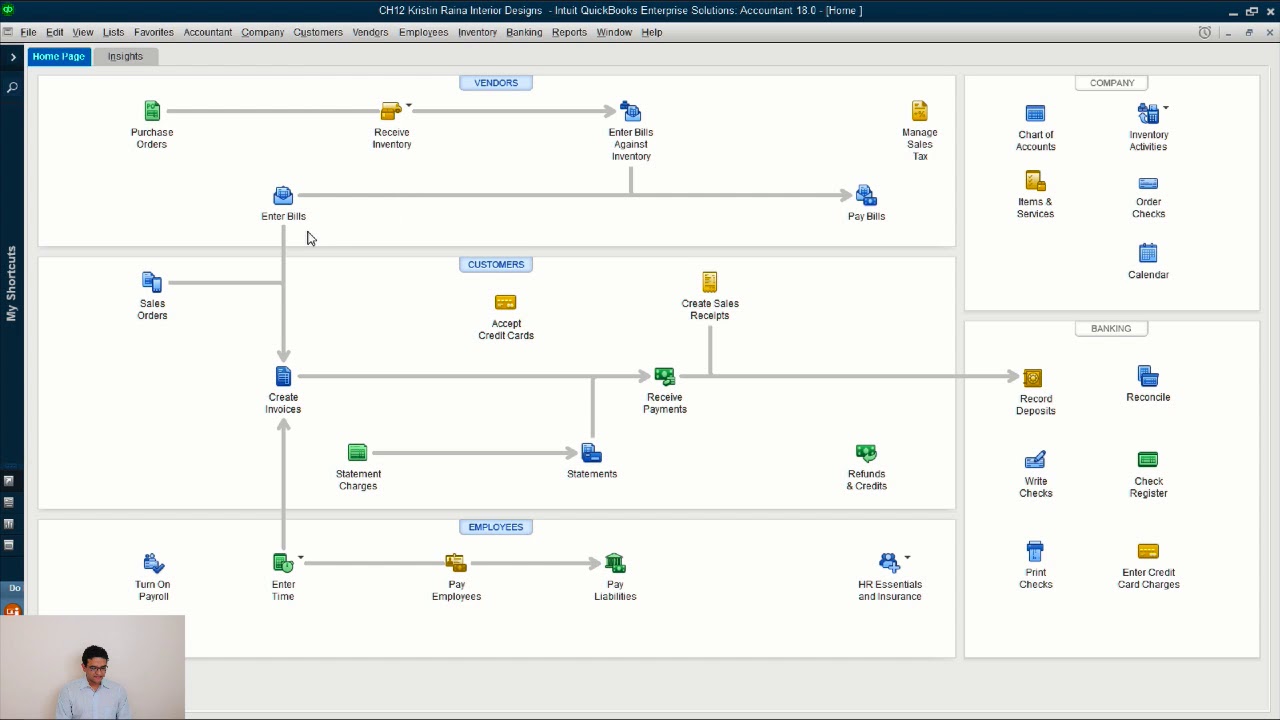Open HR Essentials and Insurance
The height and width of the screenshot is (720, 1280).
(889, 563)
